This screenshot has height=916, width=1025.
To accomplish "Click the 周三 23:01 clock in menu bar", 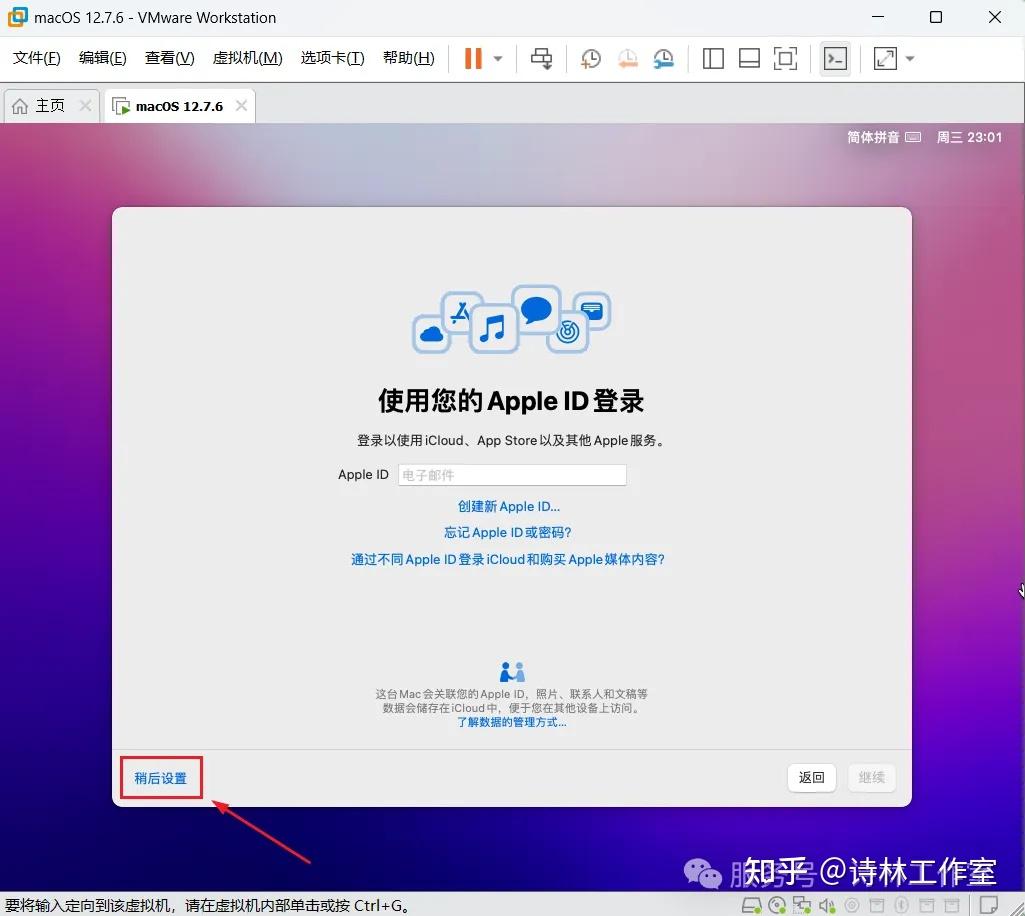I will pyautogui.click(x=969, y=137).
